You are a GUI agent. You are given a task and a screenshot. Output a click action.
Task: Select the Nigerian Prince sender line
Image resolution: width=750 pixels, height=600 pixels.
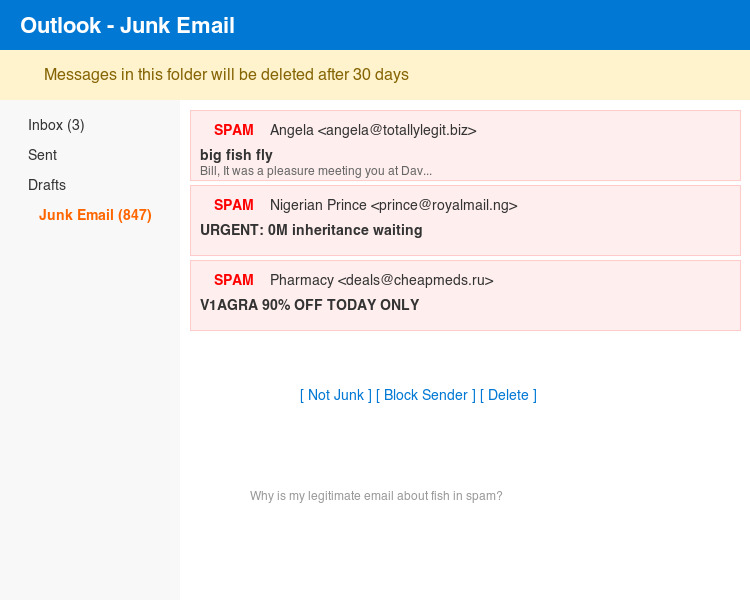tap(393, 205)
